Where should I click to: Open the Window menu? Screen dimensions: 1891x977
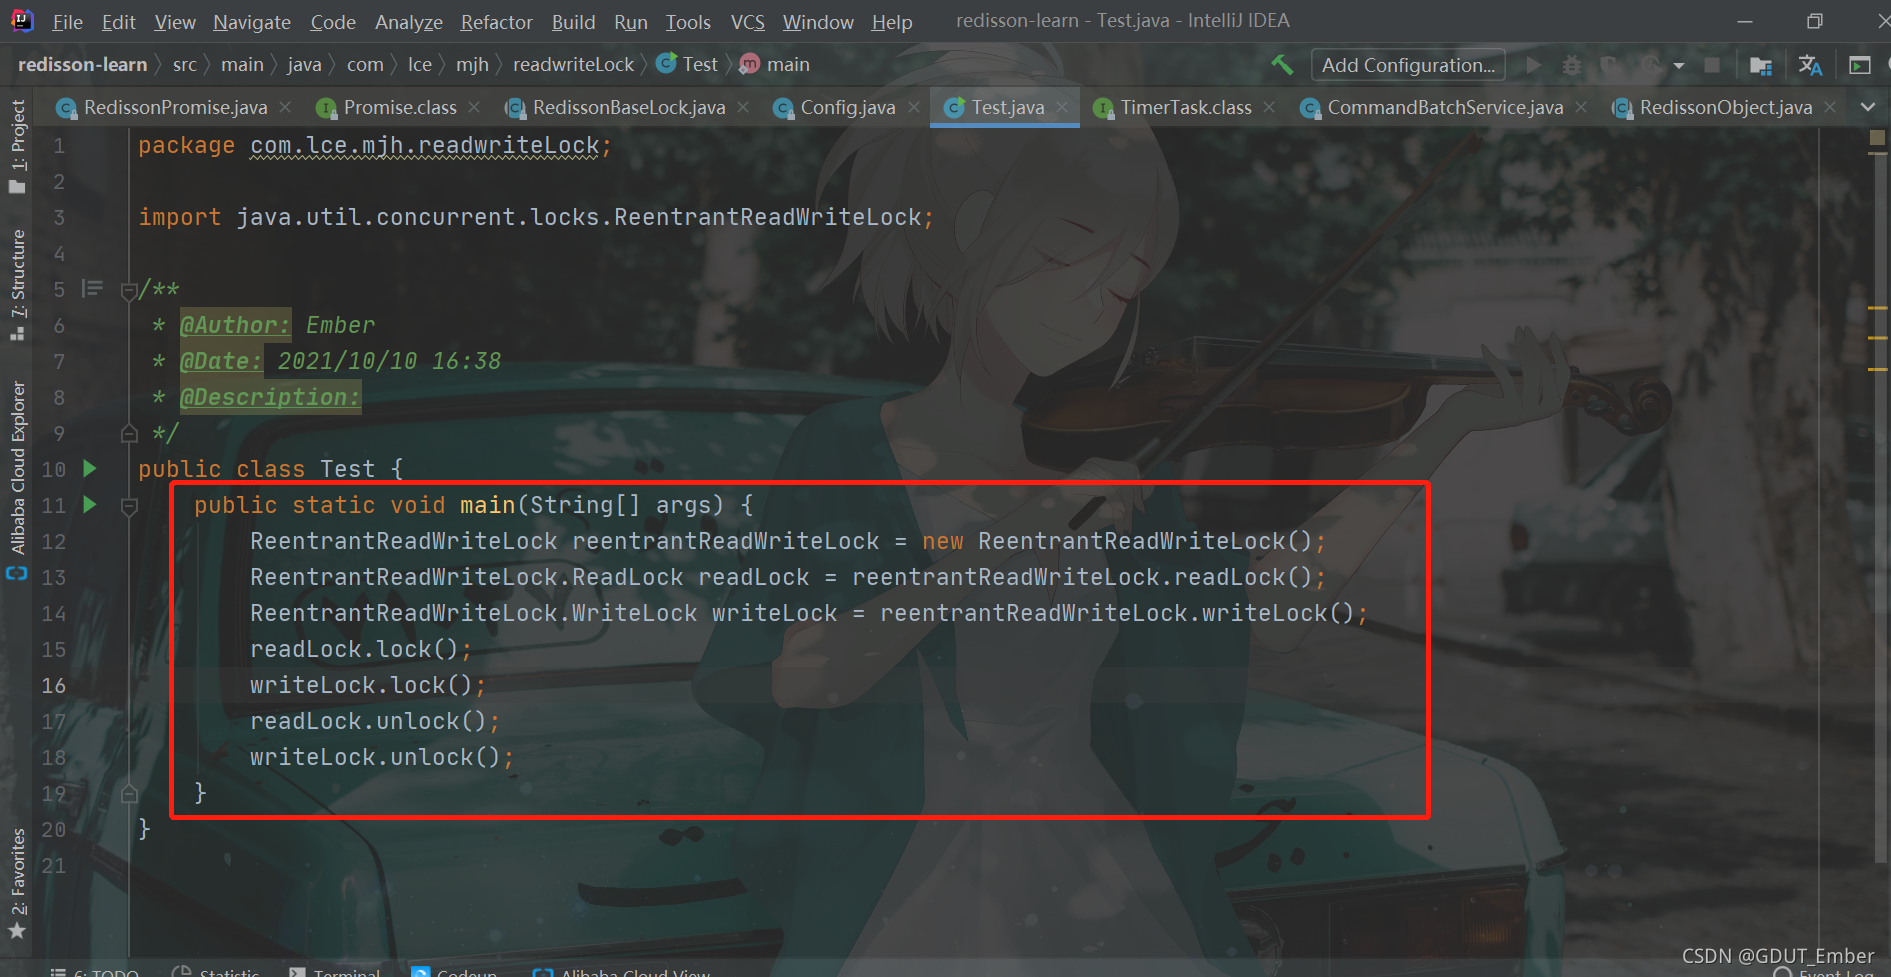click(x=818, y=22)
